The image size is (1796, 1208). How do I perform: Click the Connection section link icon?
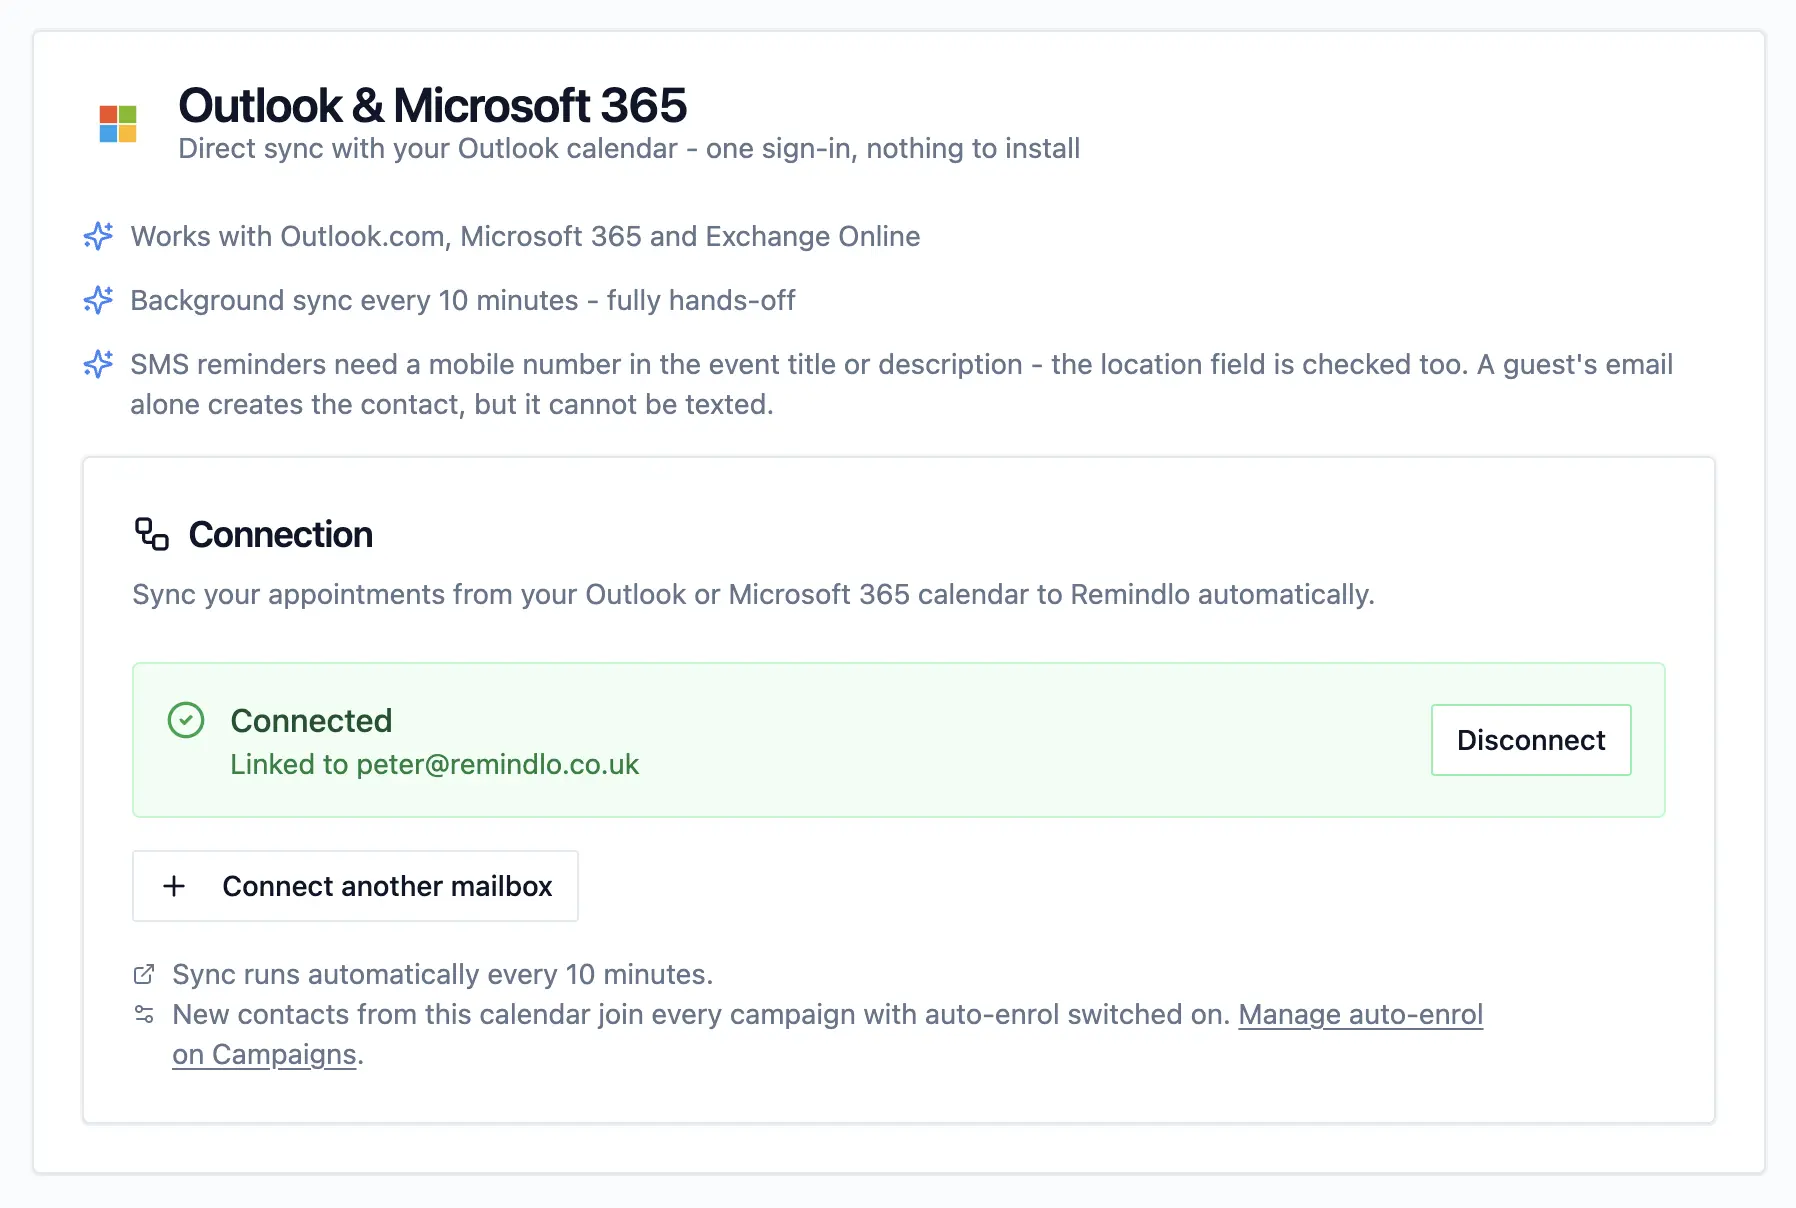pos(152,534)
